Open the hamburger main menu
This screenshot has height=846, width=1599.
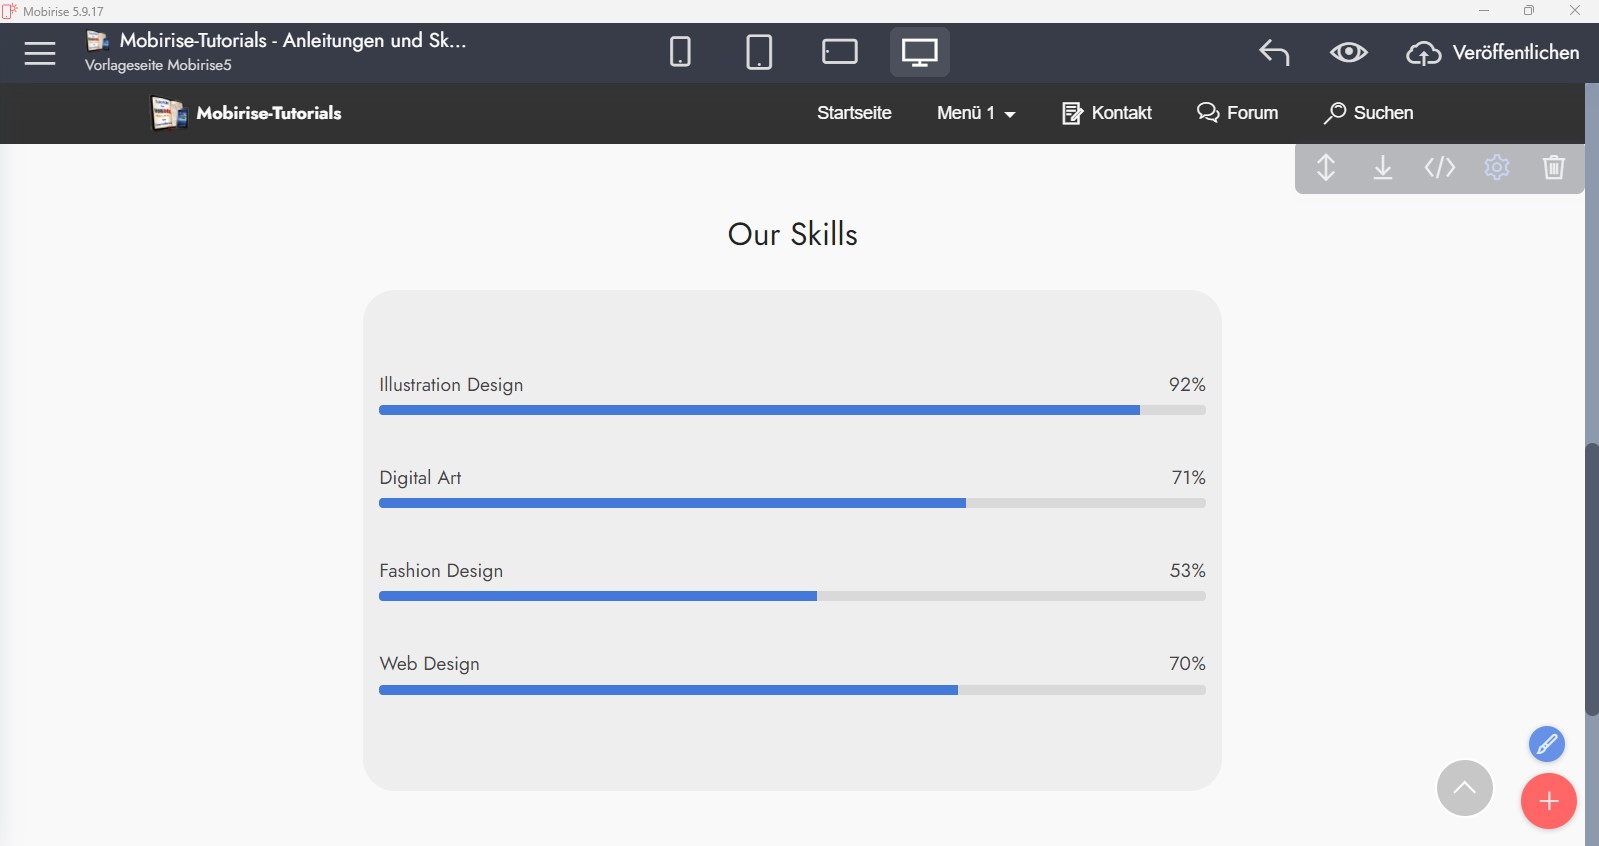coord(40,53)
